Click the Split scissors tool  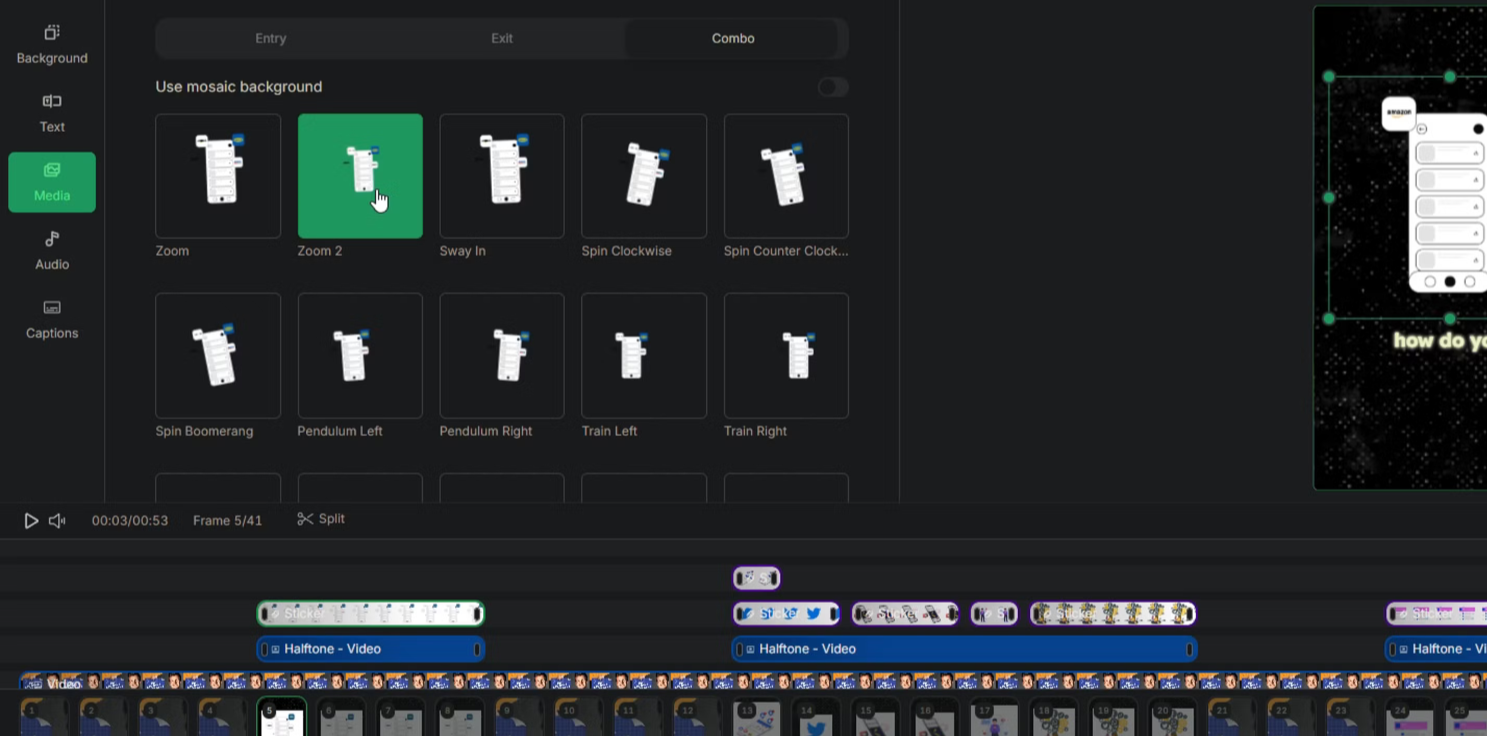coord(321,519)
